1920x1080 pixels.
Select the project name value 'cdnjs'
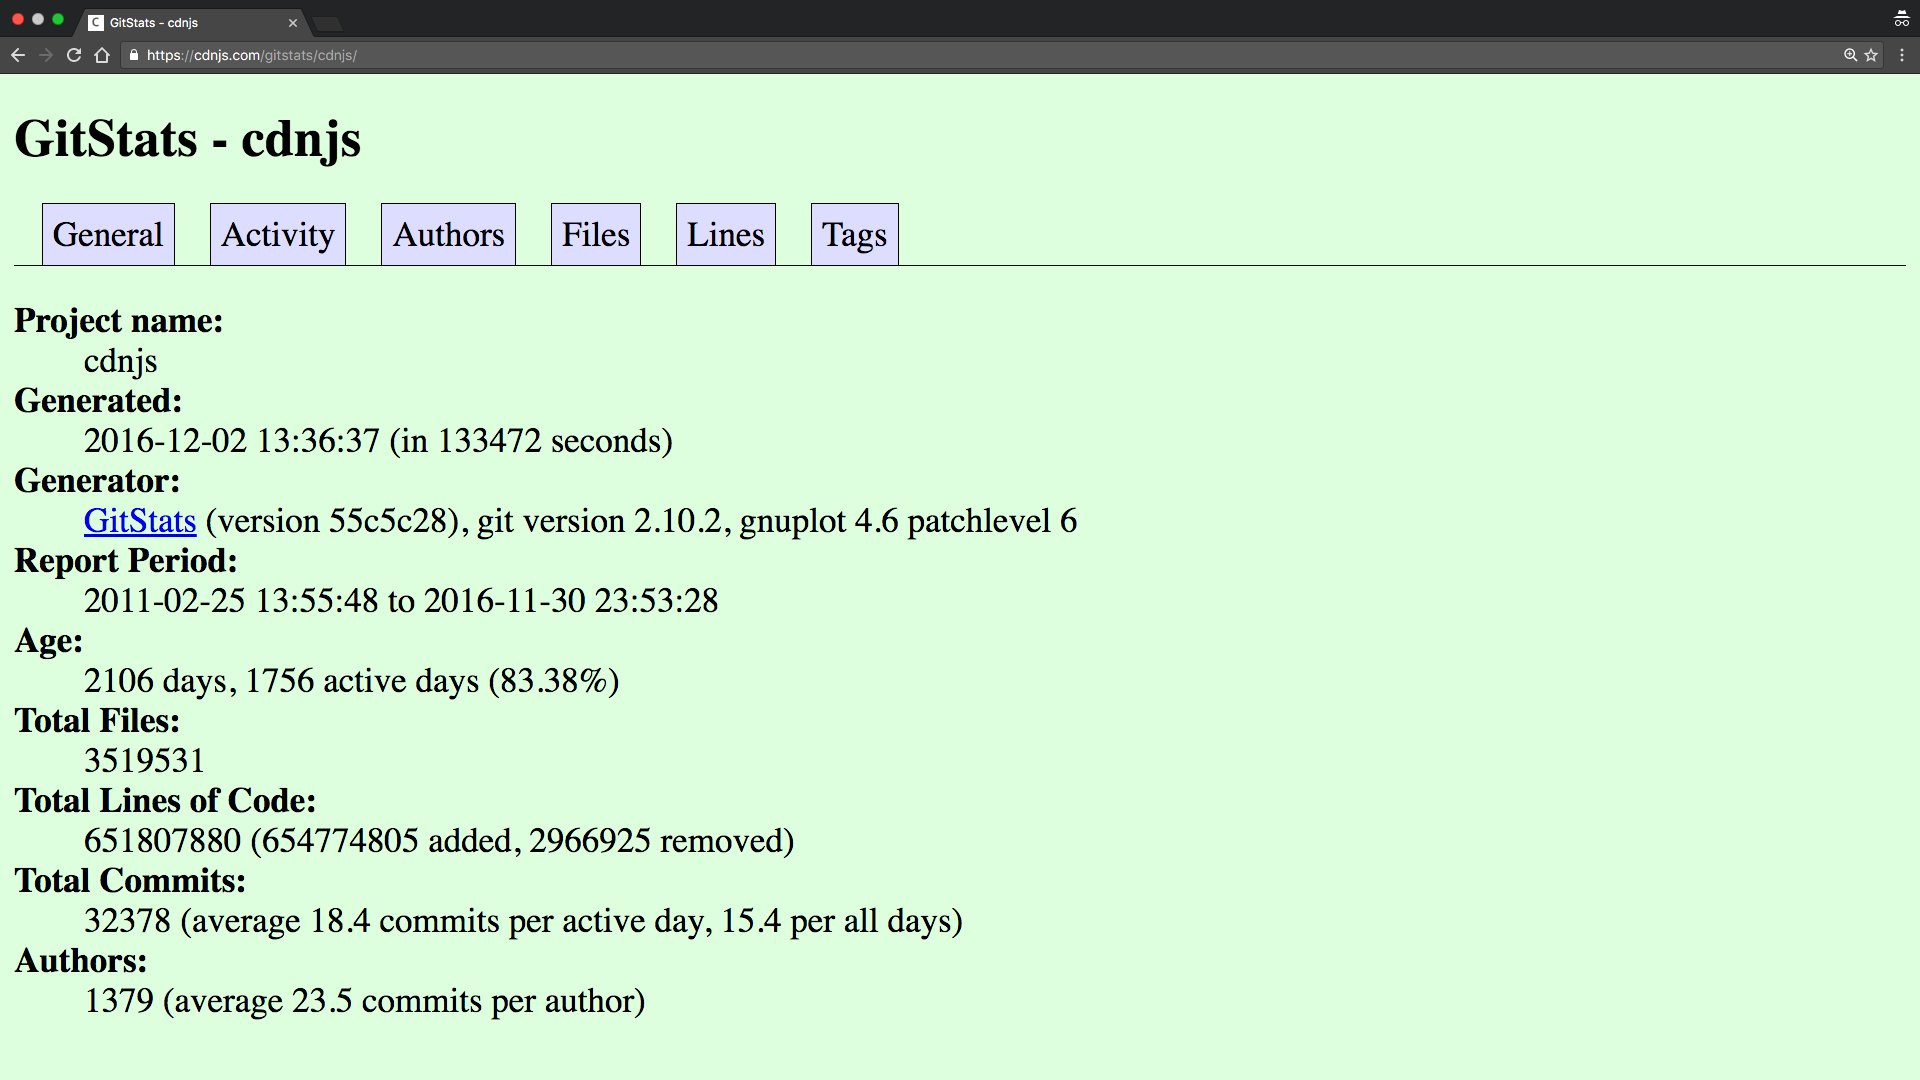121,361
